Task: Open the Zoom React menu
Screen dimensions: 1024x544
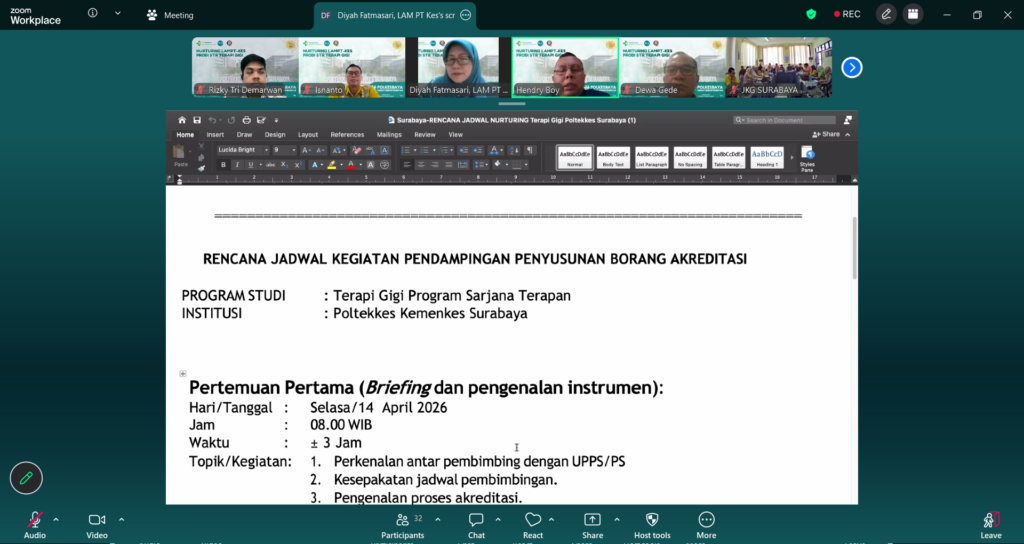Action: [x=533, y=524]
